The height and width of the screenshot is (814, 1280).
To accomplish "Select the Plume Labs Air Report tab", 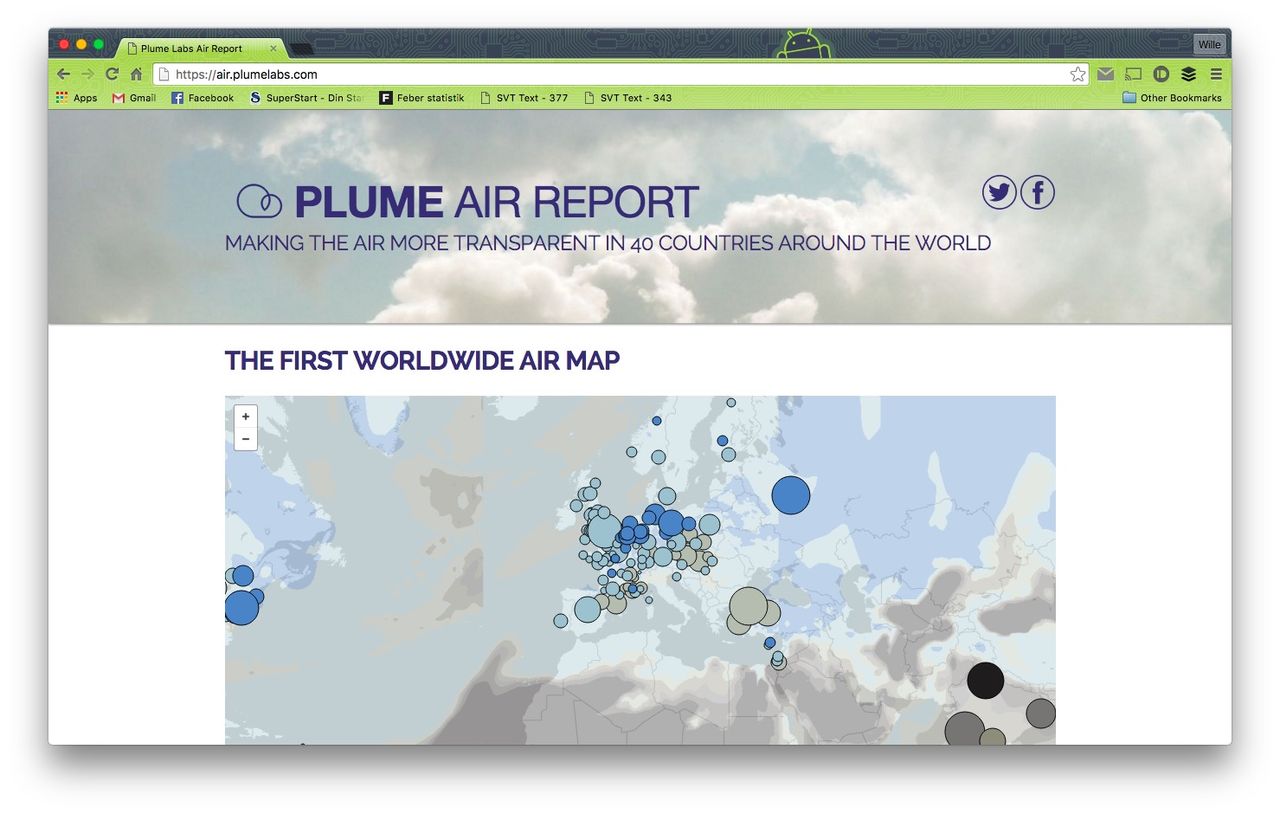I will click(200, 48).
